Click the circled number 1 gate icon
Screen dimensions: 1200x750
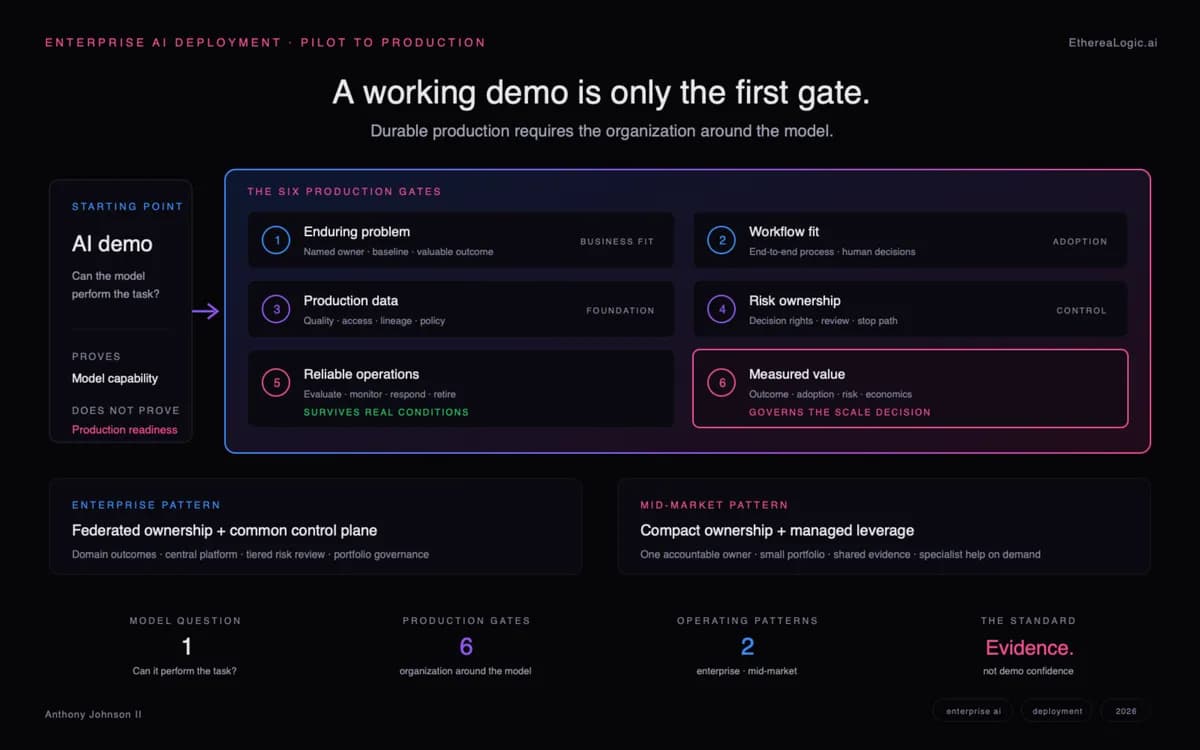[277, 240]
